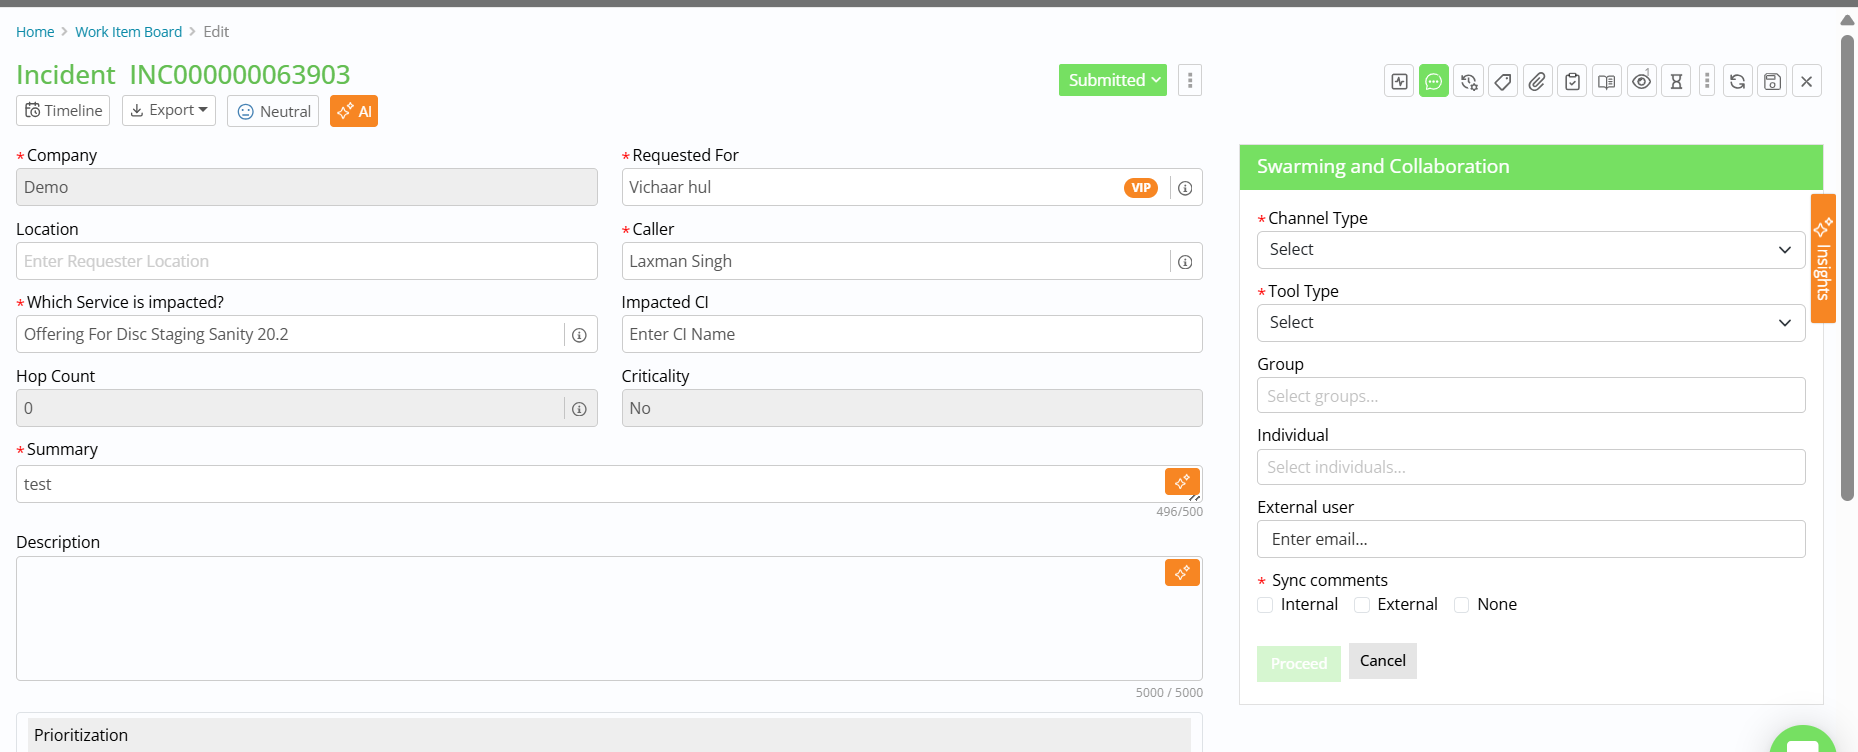
Task: Open the more options dots beside hourglass
Action: click(x=1707, y=81)
